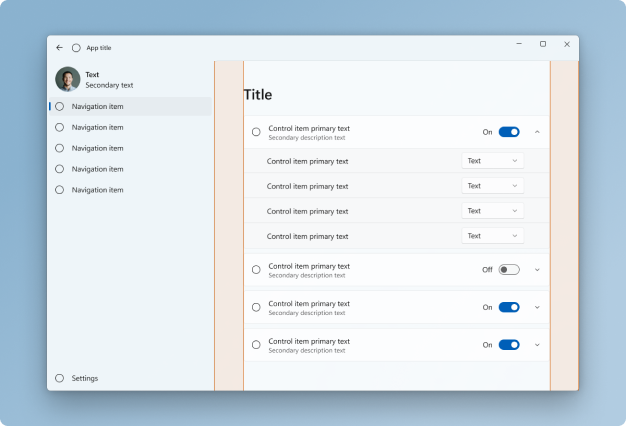Click the circle icon in the expanded card header
The height and width of the screenshot is (426, 626).
(256, 132)
